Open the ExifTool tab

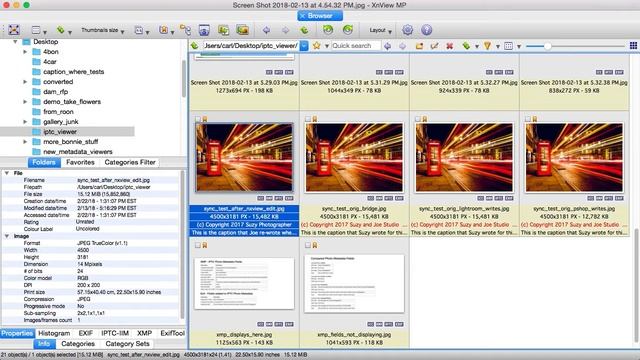coord(172,333)
